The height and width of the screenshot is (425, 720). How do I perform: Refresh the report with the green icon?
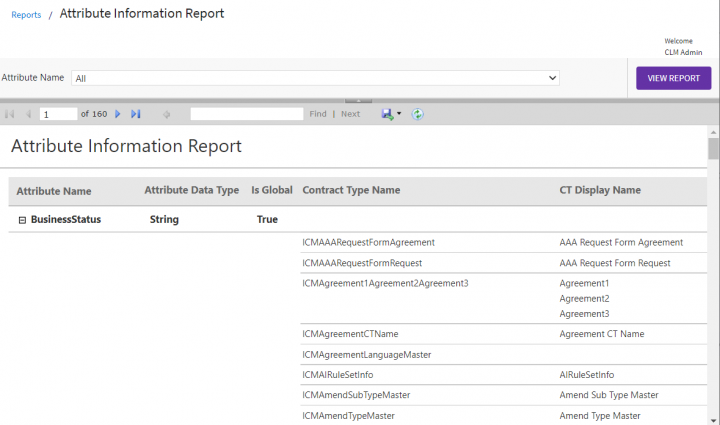(418, 114)
